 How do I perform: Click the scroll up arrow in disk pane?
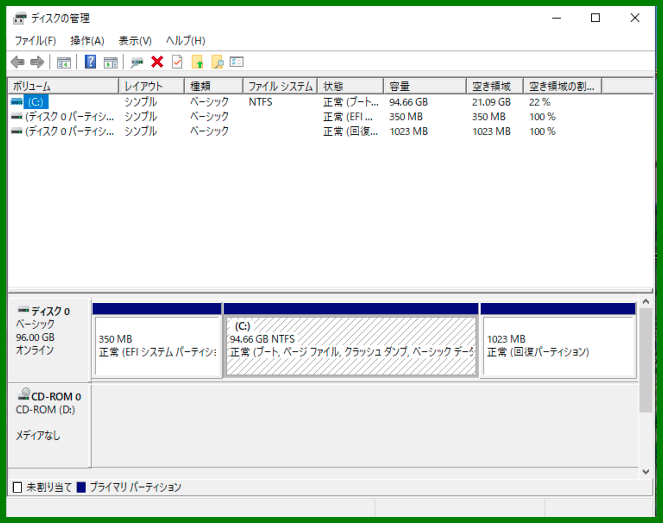[645, 302]
